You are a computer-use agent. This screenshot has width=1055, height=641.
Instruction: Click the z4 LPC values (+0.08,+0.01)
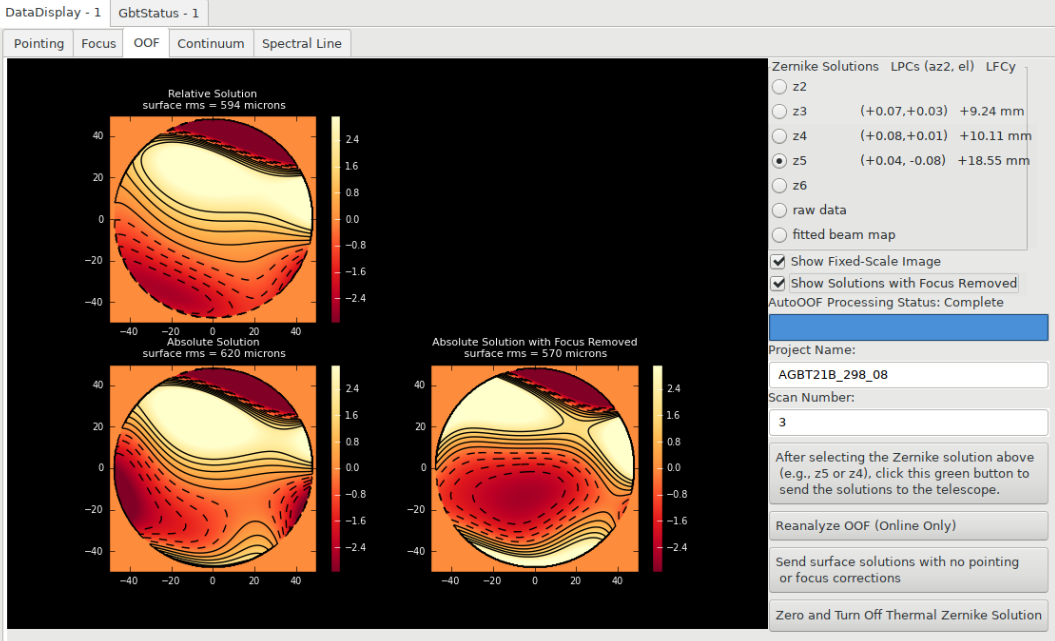pyautogui.click(x=904, y=136)
